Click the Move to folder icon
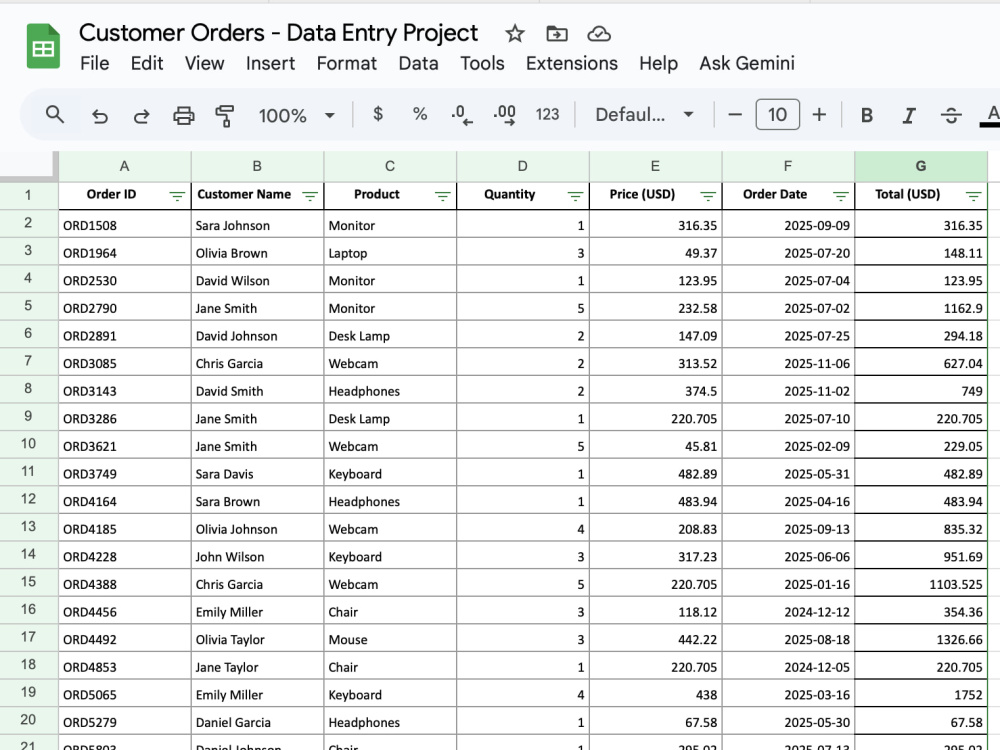 click(x=557, y=33)
